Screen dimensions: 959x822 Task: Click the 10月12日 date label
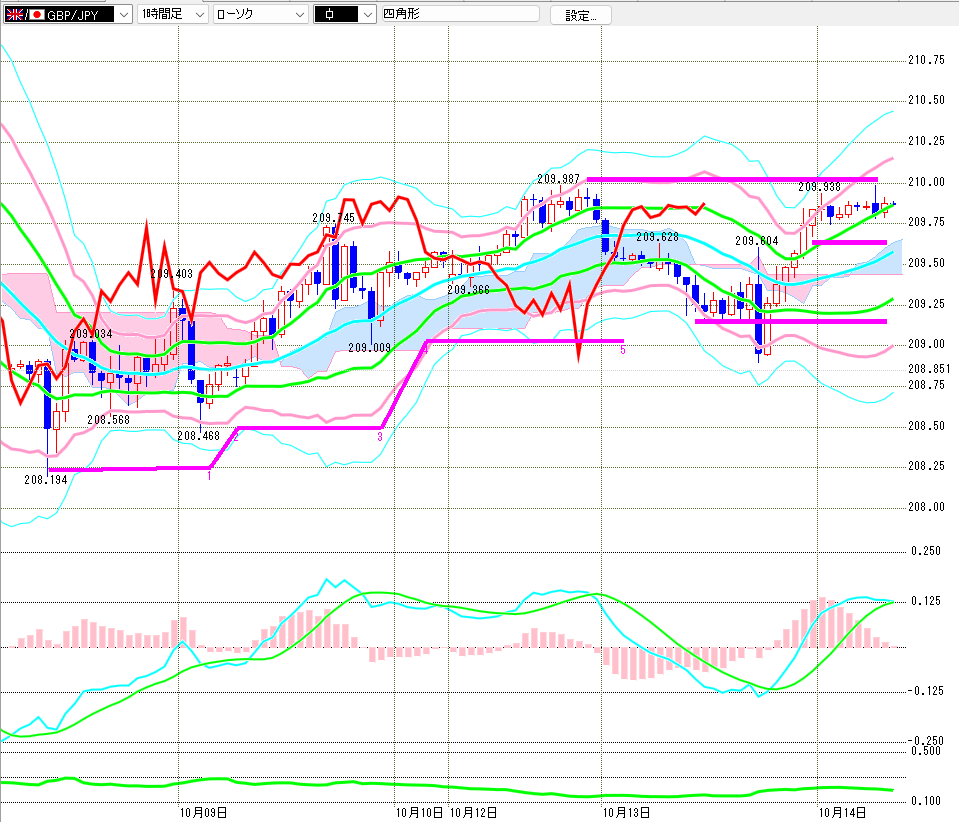click(x=473, y=813)
